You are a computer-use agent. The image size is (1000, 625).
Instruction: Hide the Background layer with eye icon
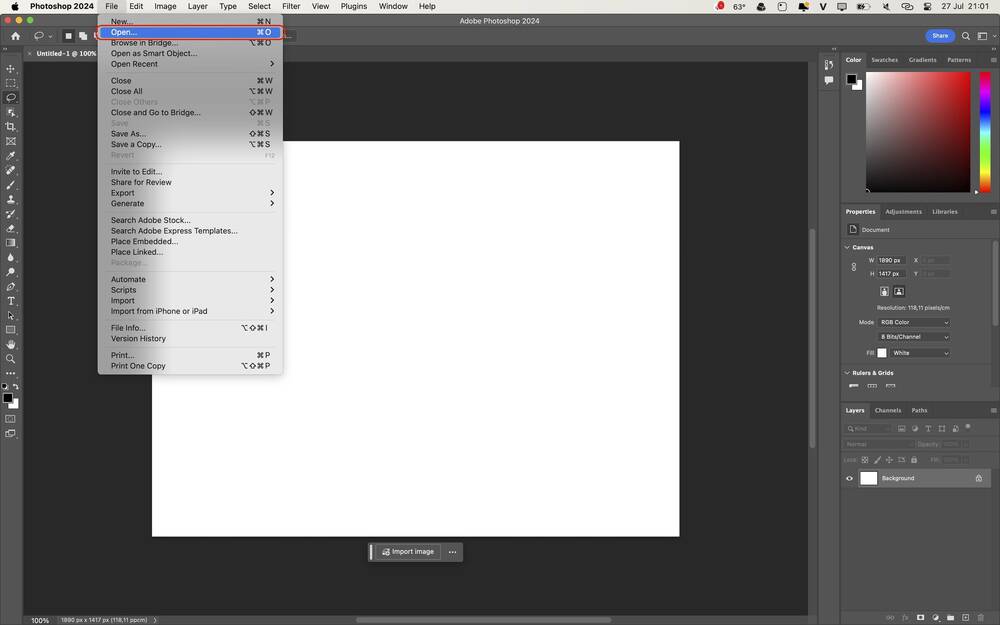[x=850, y=478]
